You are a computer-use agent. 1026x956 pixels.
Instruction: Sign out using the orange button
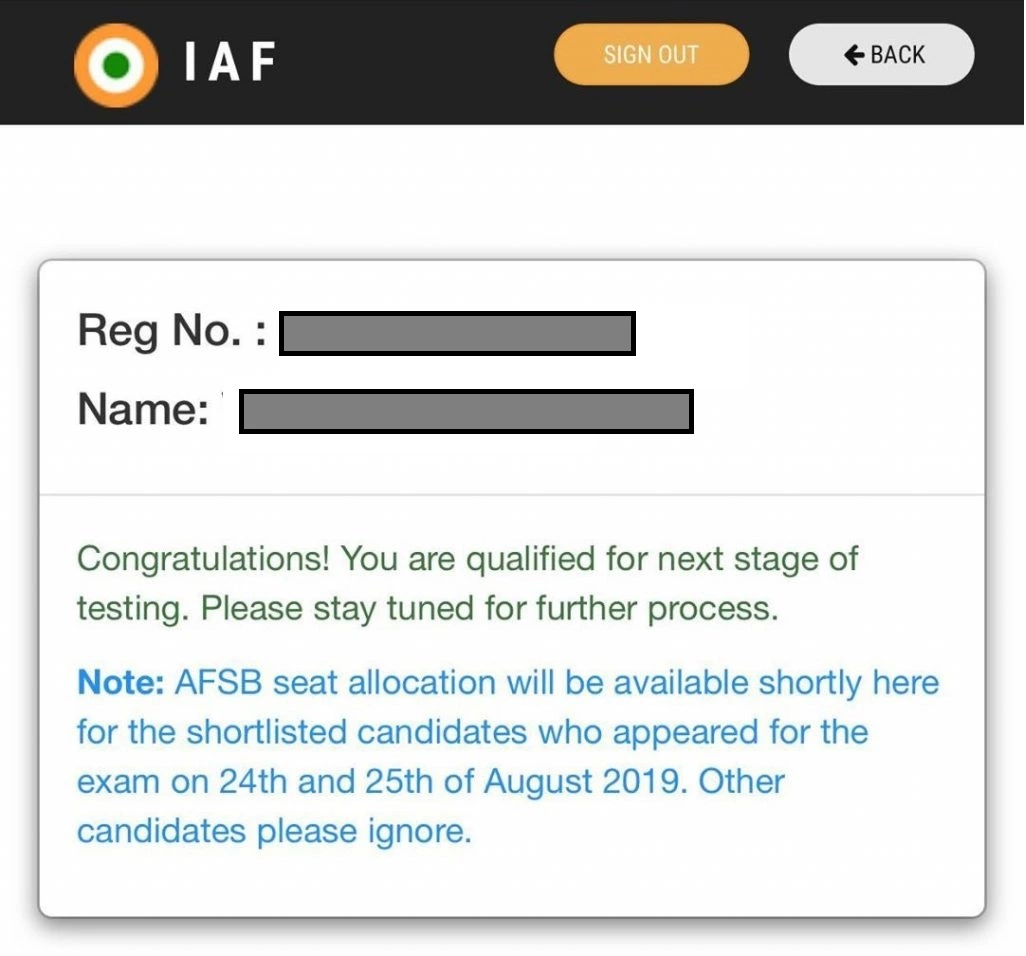point(651,54)
